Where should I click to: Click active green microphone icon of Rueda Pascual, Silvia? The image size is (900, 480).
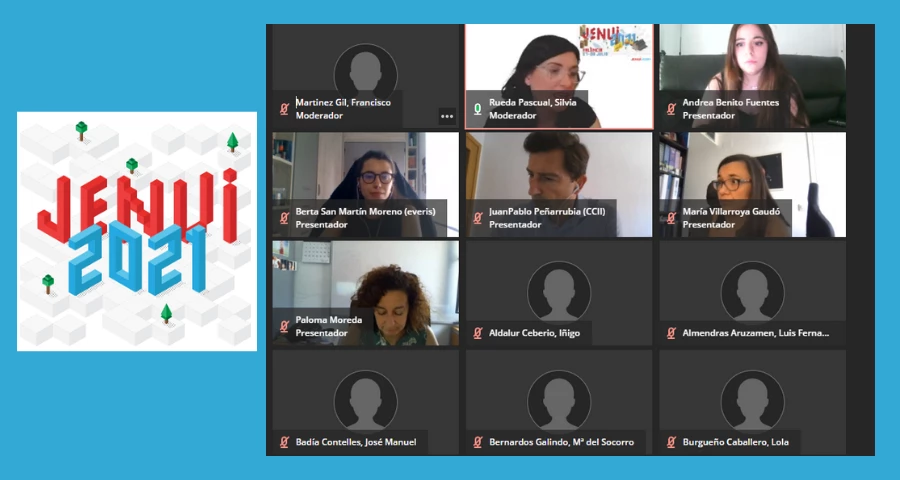[477, 109]
